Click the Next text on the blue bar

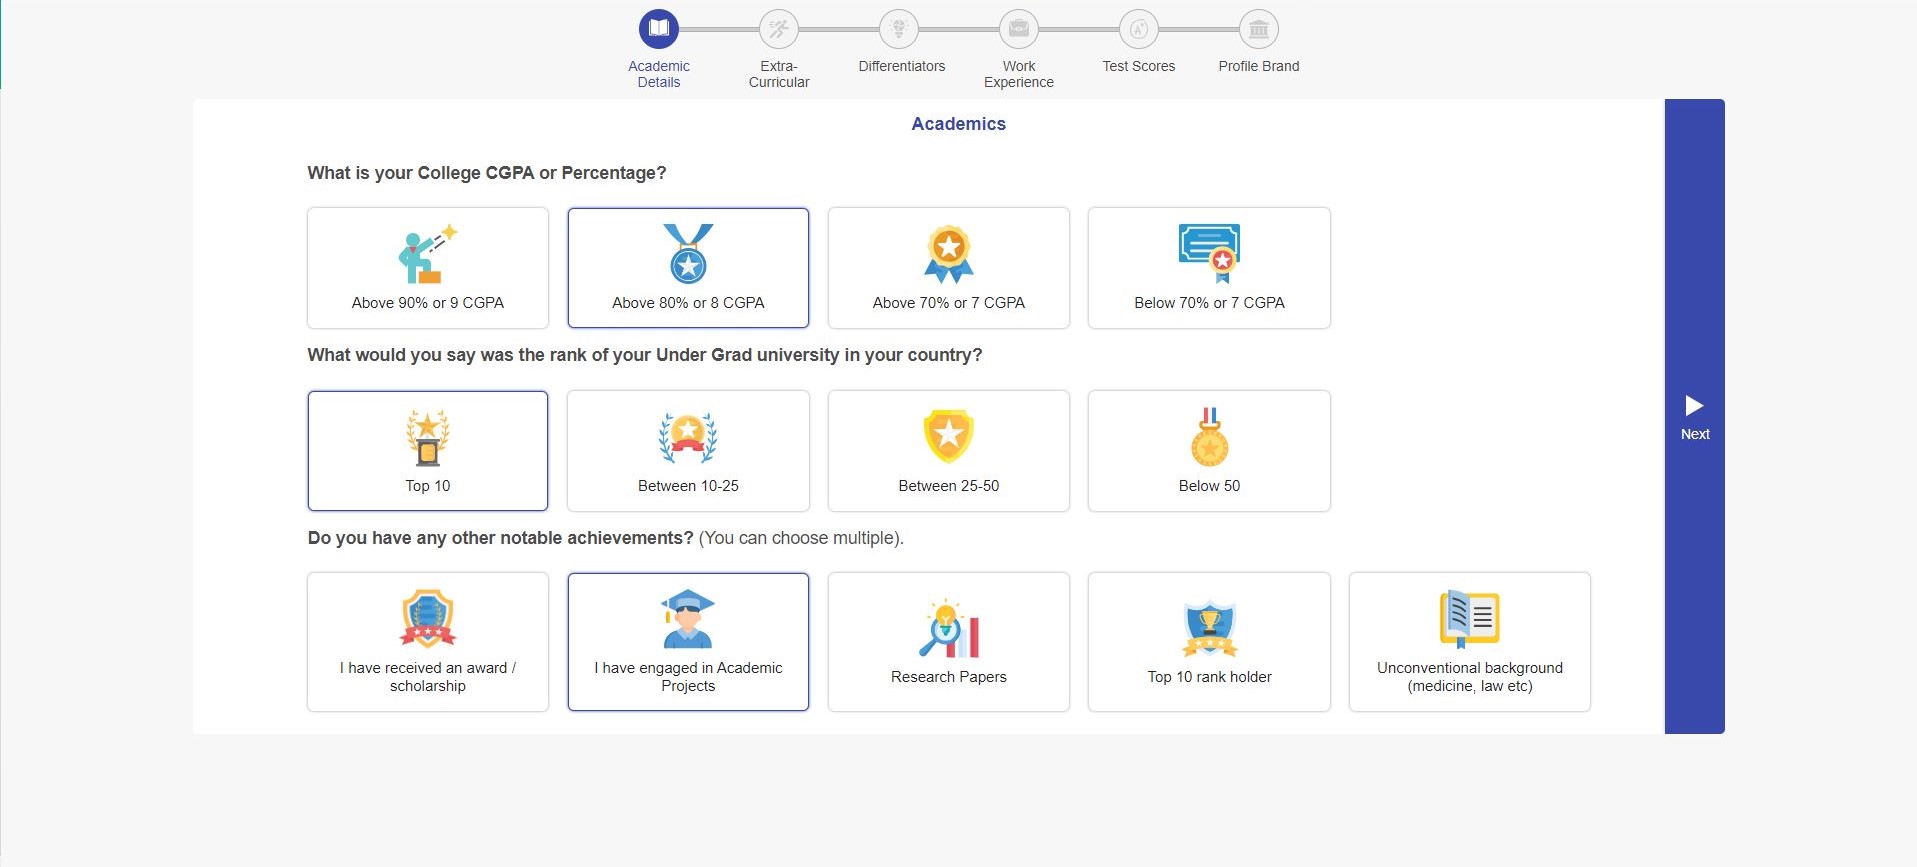pyautogui.click(x=1695, y=434)
